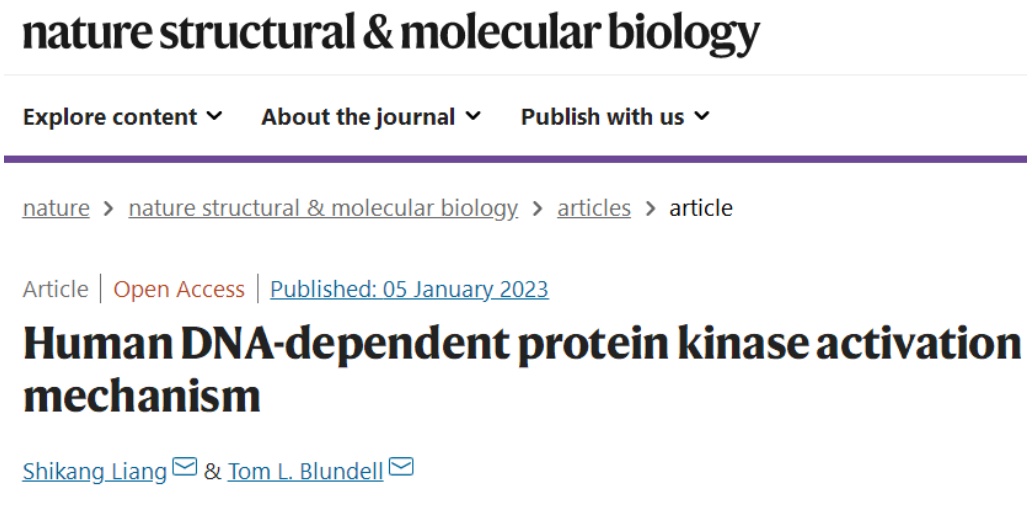Open the About the journal menu label
1032x509 pixels.
[358, 117]
